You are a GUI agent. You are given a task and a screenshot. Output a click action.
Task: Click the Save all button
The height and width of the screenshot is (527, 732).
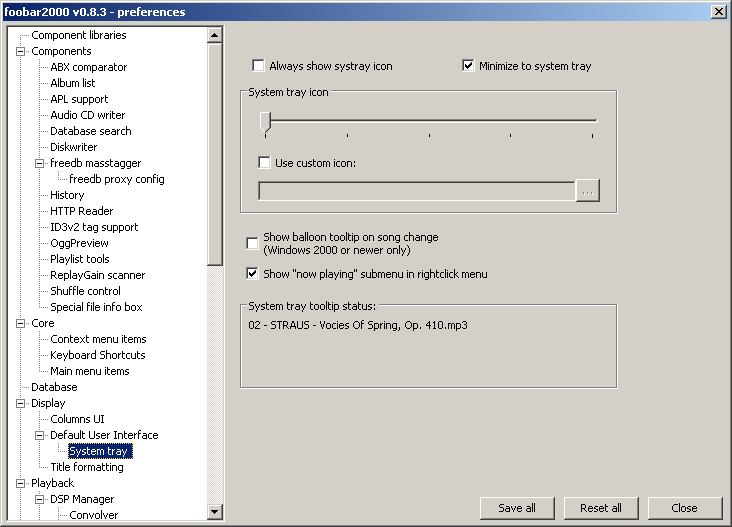click(517, 508)
